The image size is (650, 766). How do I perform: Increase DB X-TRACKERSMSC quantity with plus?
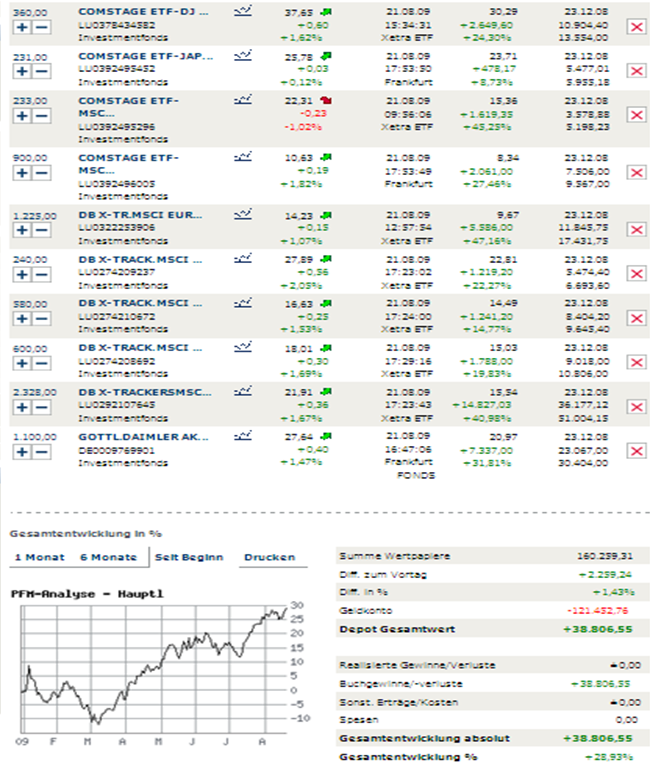(22, 407)
